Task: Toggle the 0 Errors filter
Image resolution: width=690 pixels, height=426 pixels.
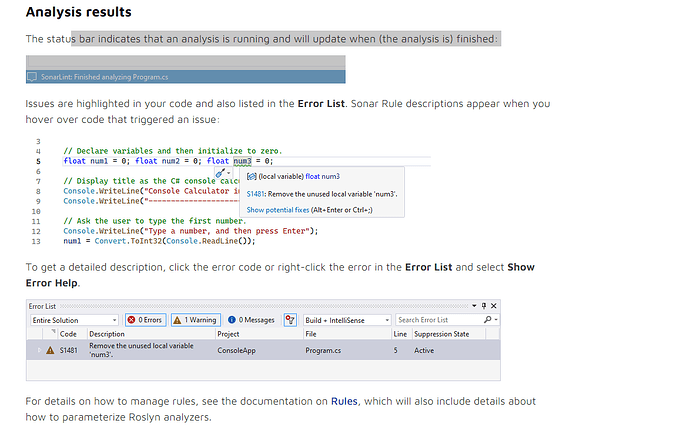Action: [145, 320]
